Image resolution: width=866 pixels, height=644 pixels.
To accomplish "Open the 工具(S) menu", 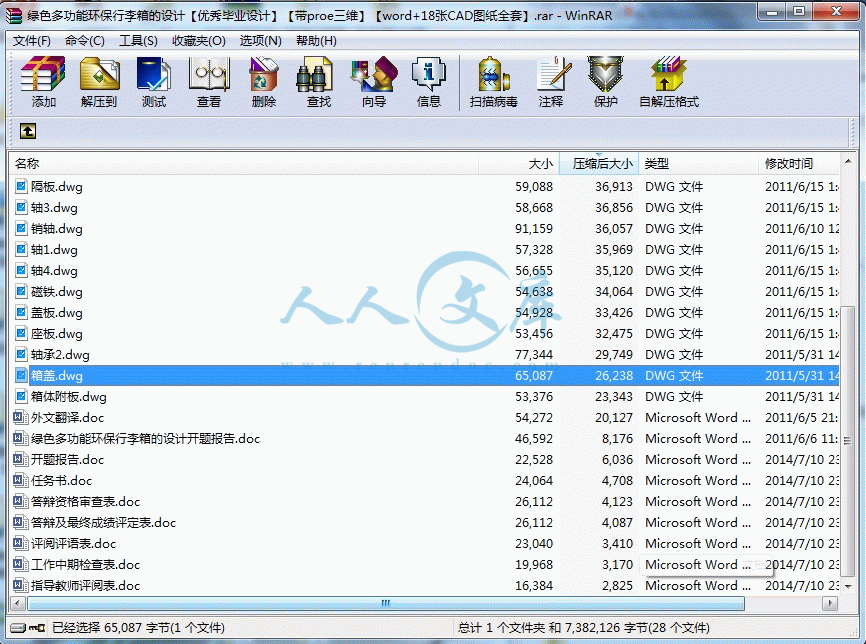I will point(138,40).
